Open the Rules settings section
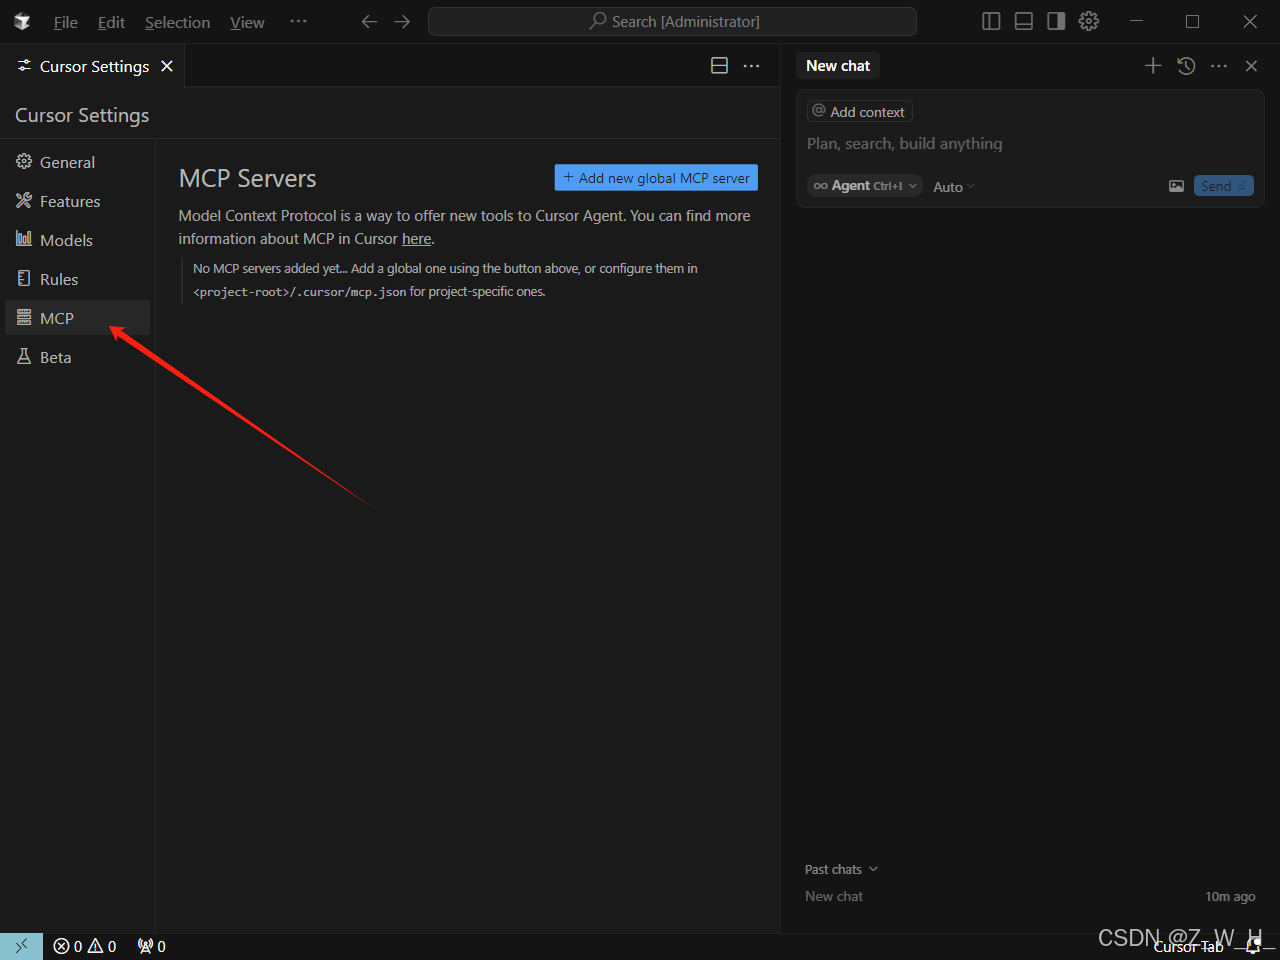 coord(77,279)
